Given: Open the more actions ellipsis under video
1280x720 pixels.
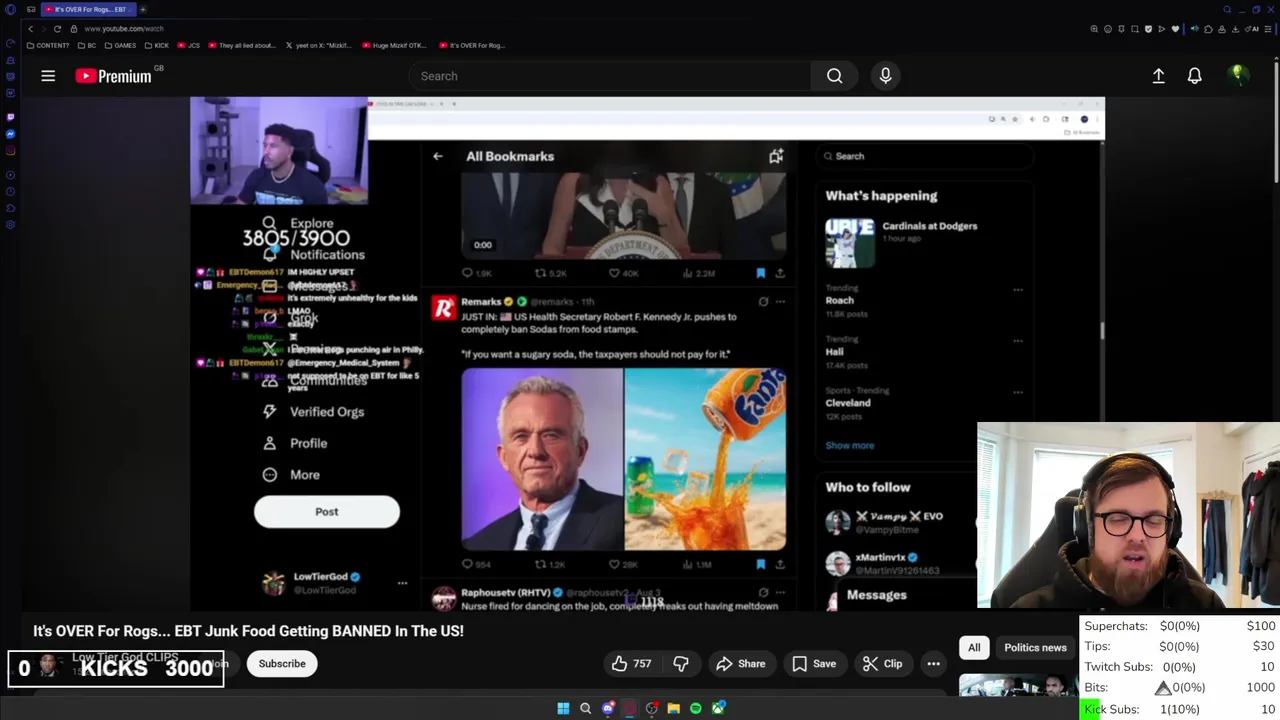Looking at the screenshot, I should pyautogui.click(x=933, y=664).
